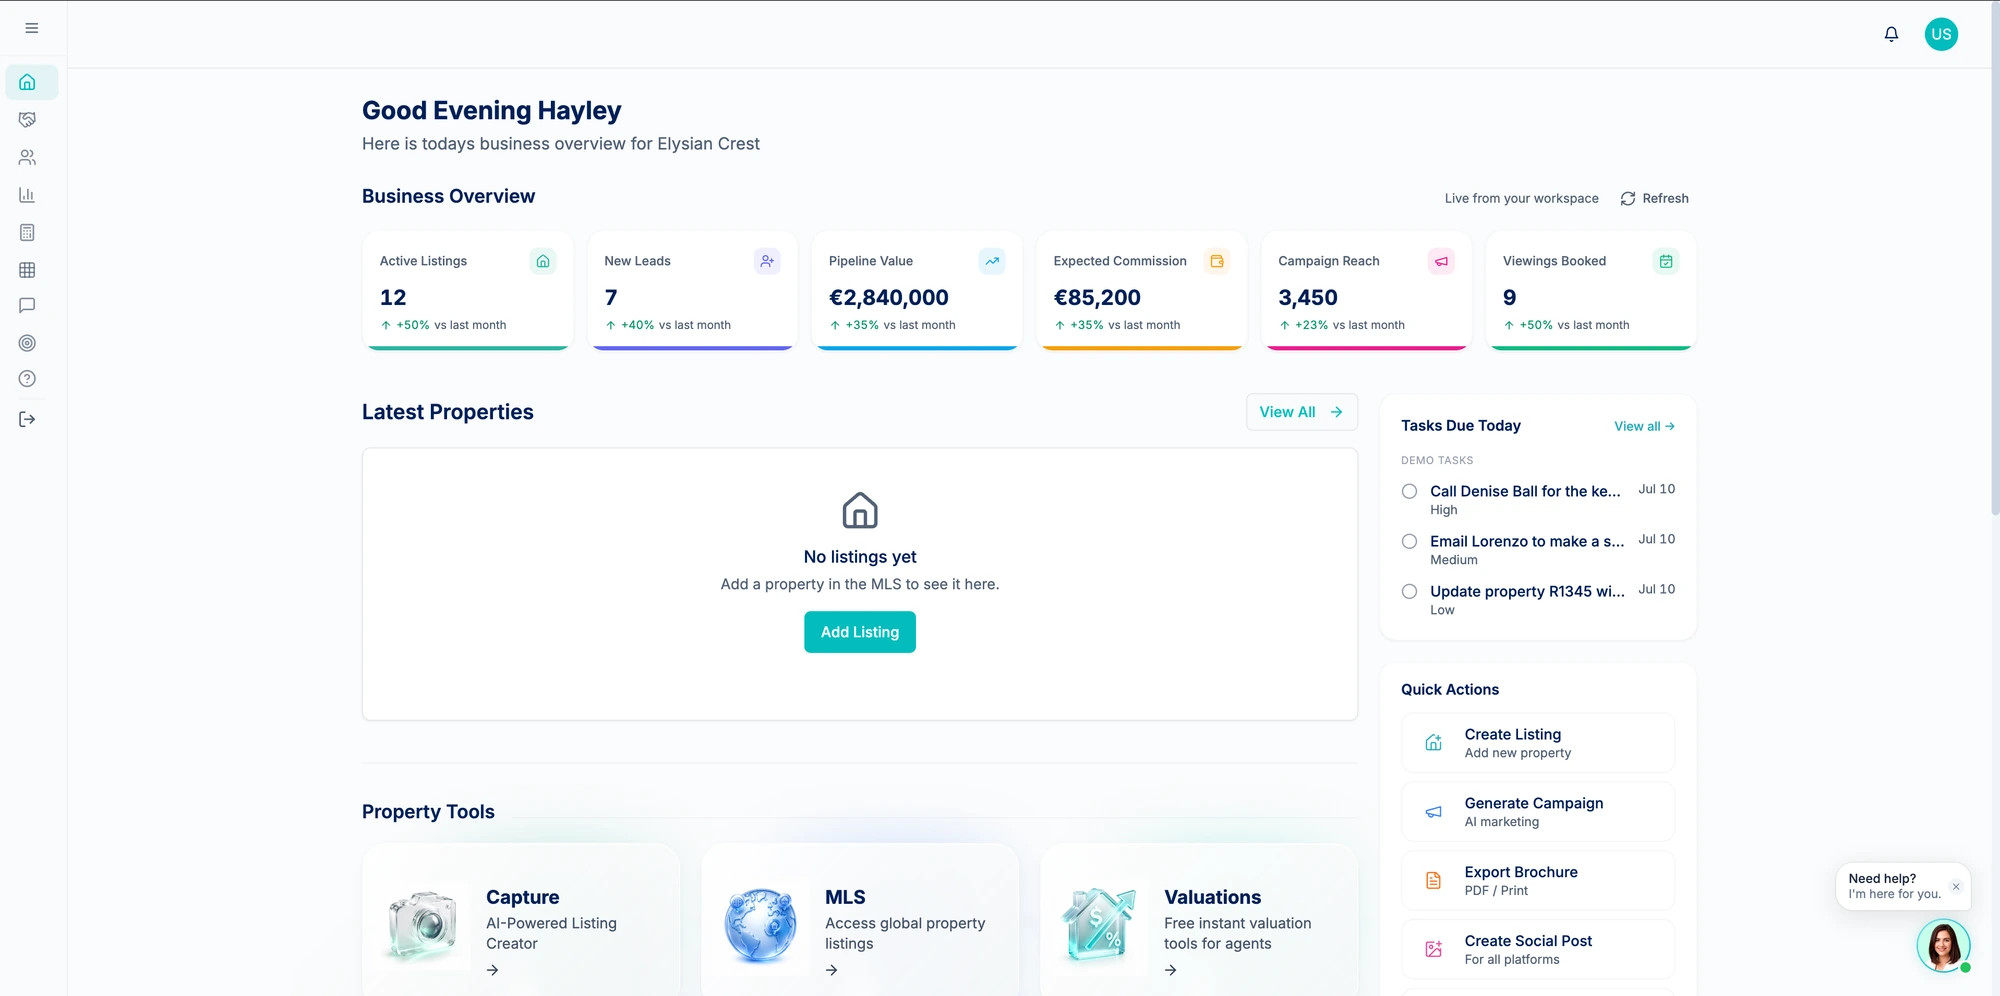Dismiss the Need help popup
Screen dimensions: 2000x996
pyautogui.click(x=1956, y=887)
